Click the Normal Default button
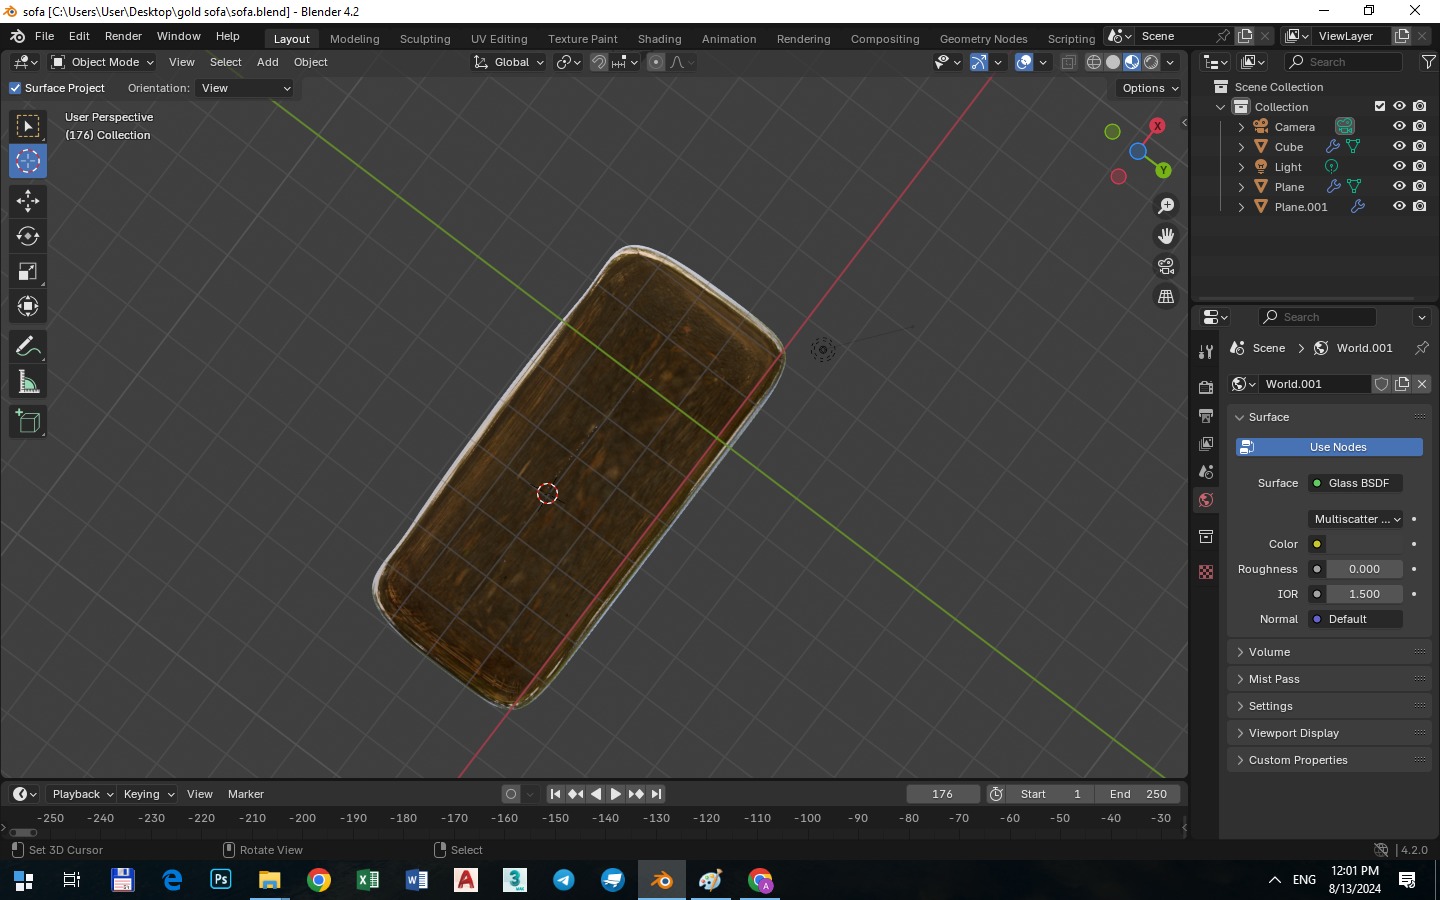1440x900 pixels. coord(1356,619)
